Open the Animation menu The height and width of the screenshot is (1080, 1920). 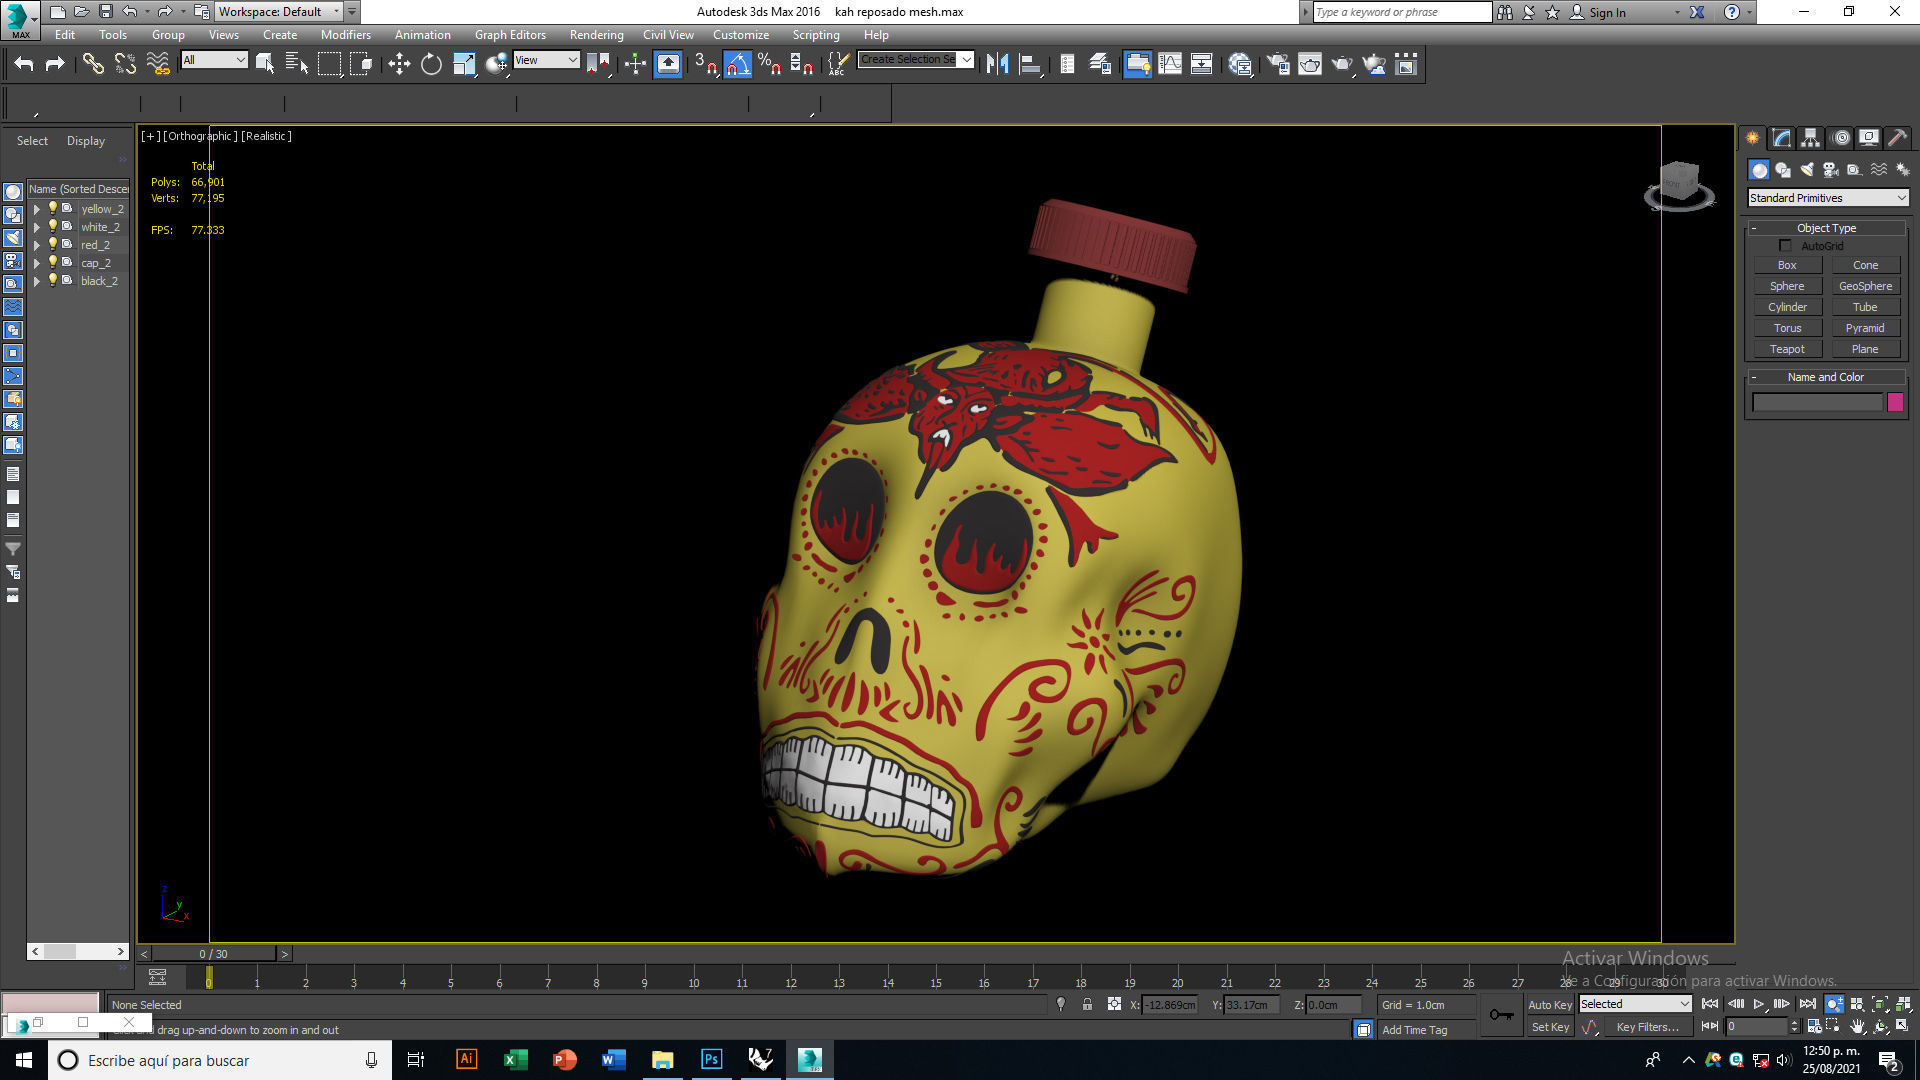point(422,34)
